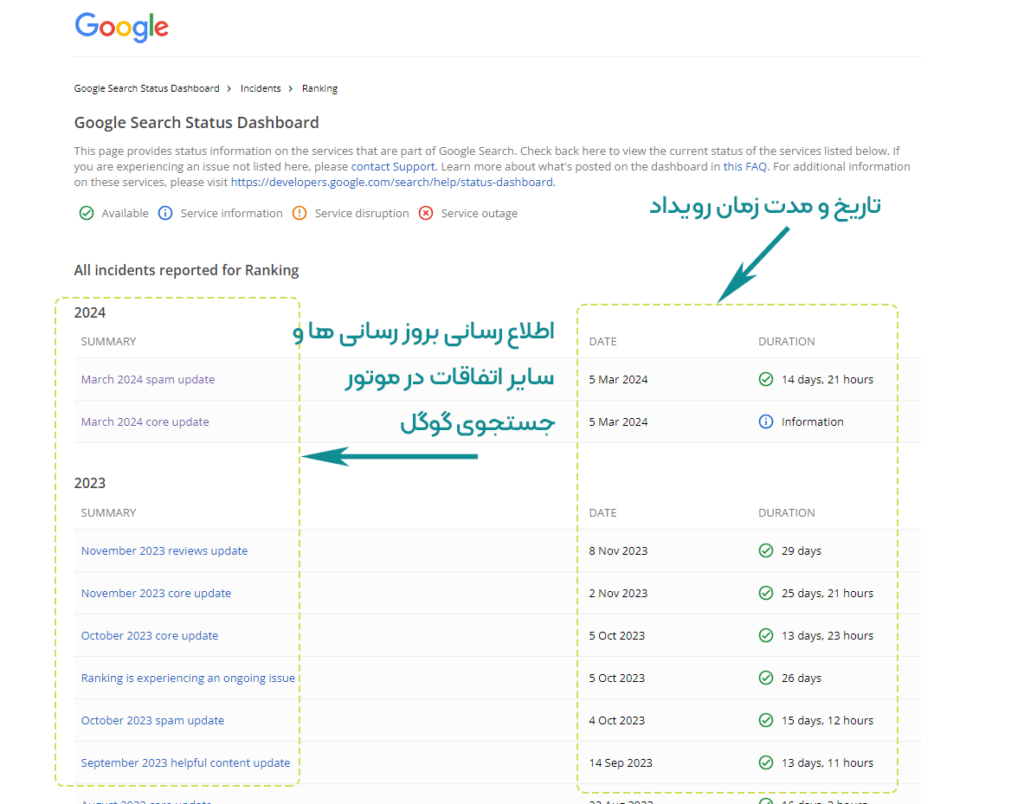Click the chevron after Incidents breadcrumb
This screenshot has width=1024, height=804.
[x=291, y=89]
